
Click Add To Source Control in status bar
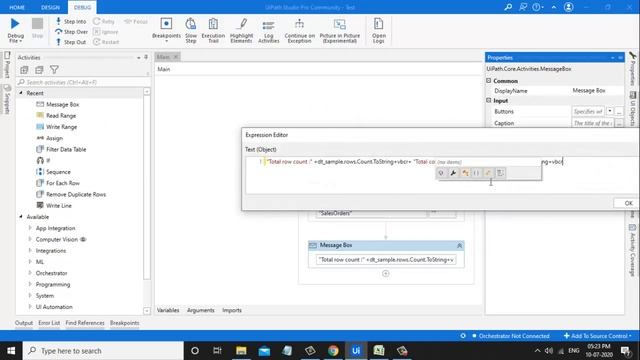tap(598, 336)
